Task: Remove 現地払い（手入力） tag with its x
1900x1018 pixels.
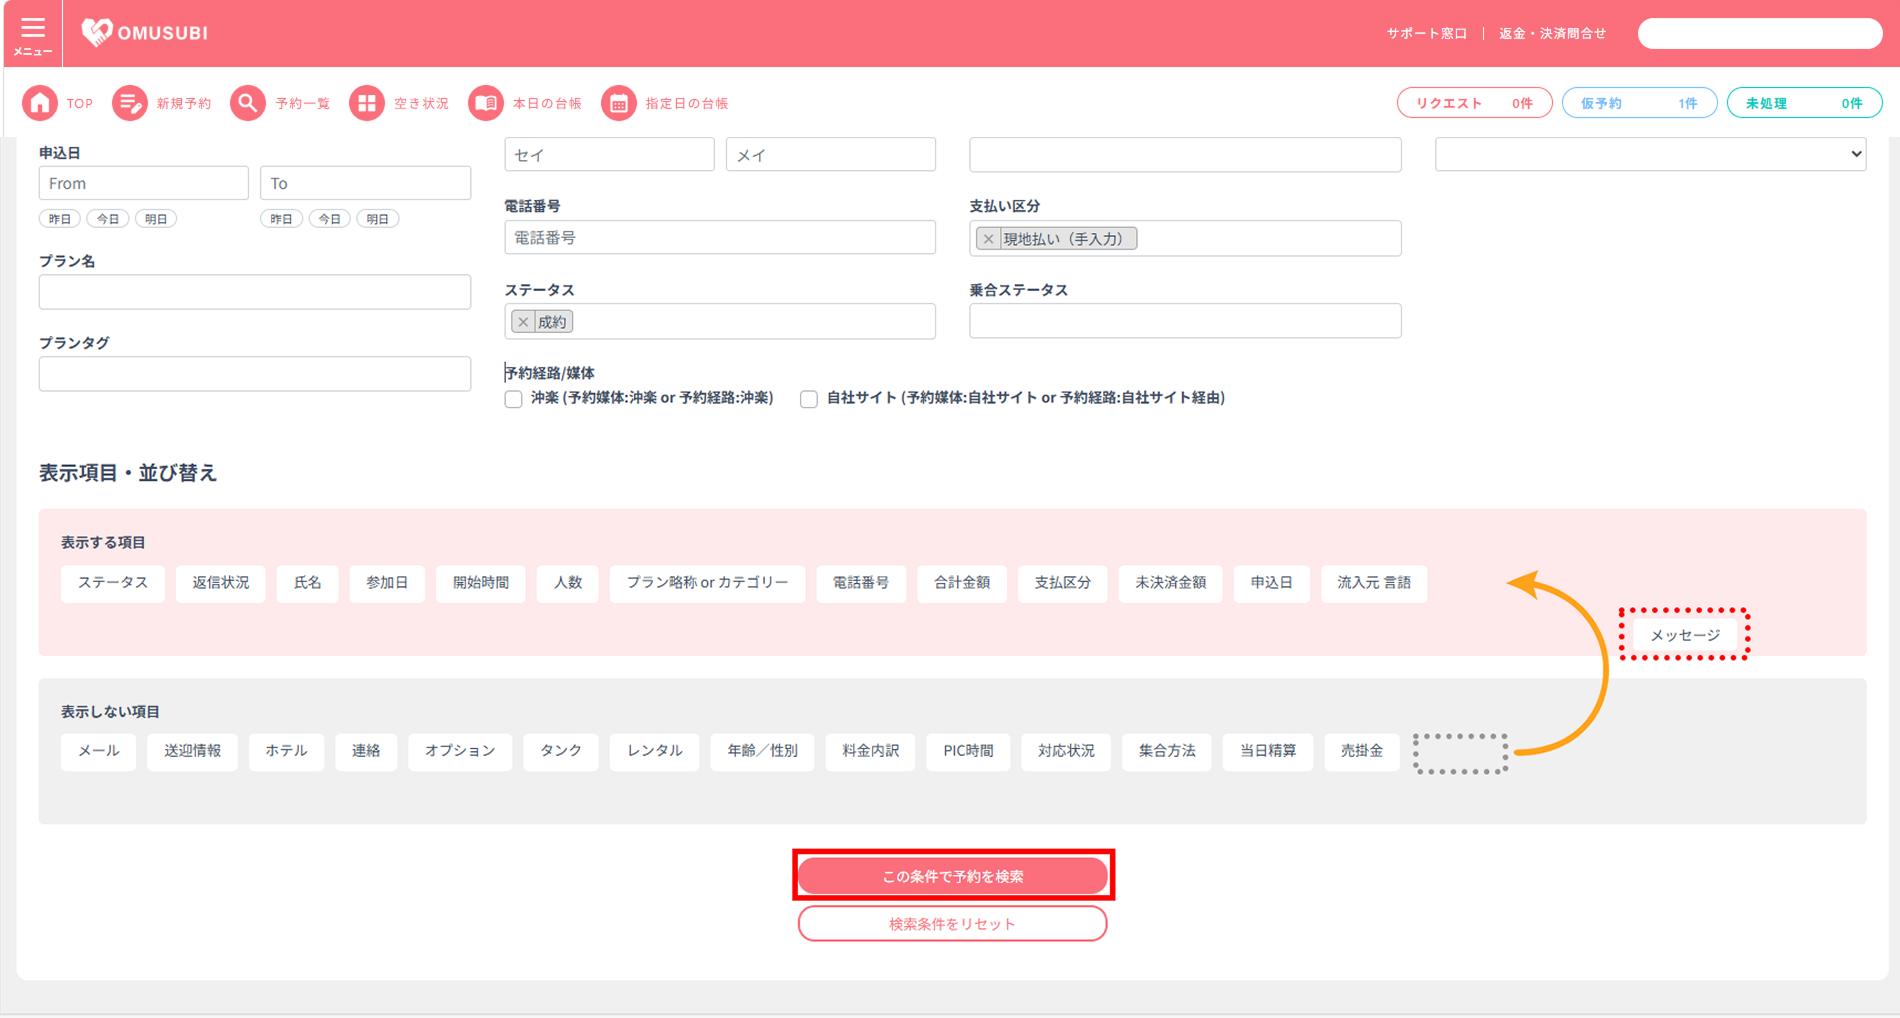Action: coord(988,239)
